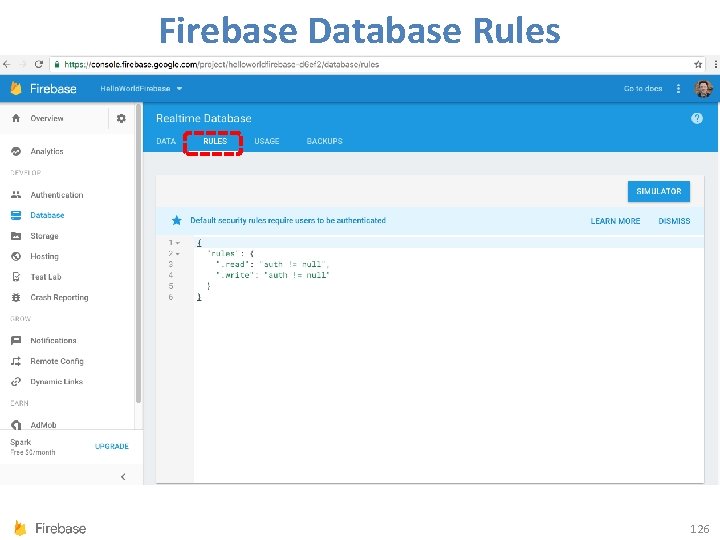This screenshot has height=540, width=720.
Task: Switch to the USAGE tab
Action: tap(267, 141)
